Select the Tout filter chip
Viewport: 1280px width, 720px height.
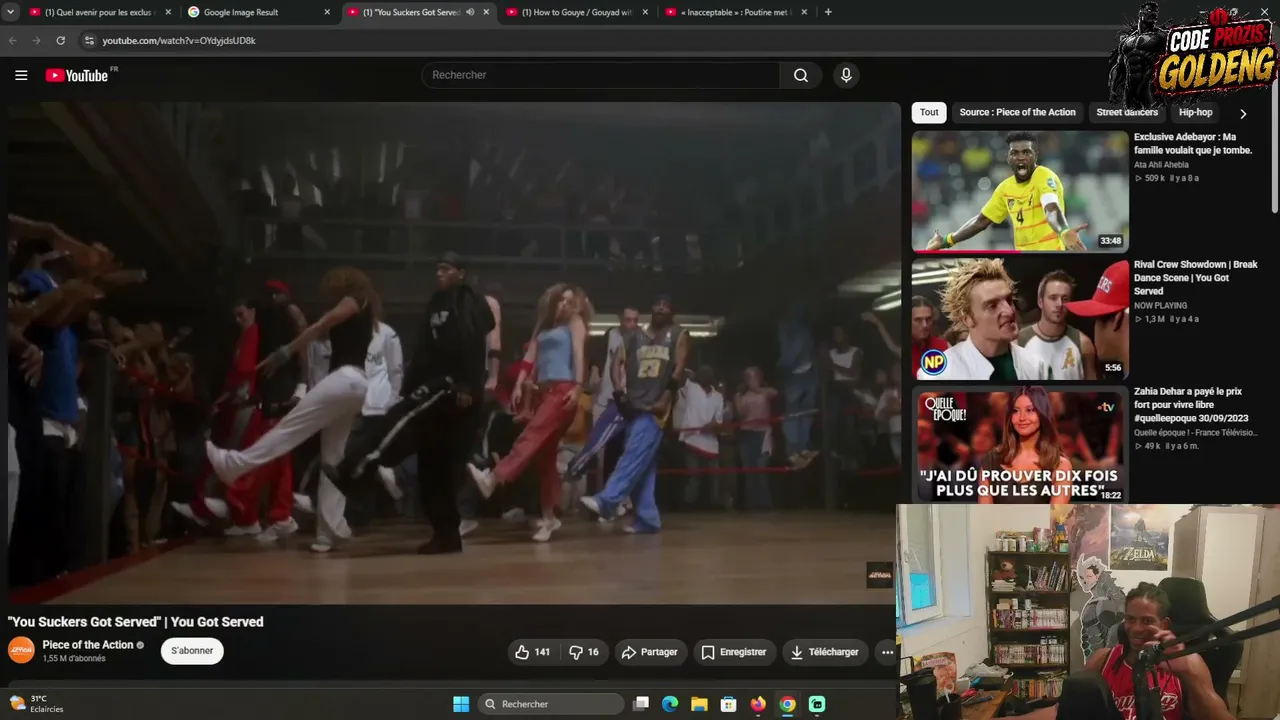(929, 113)
